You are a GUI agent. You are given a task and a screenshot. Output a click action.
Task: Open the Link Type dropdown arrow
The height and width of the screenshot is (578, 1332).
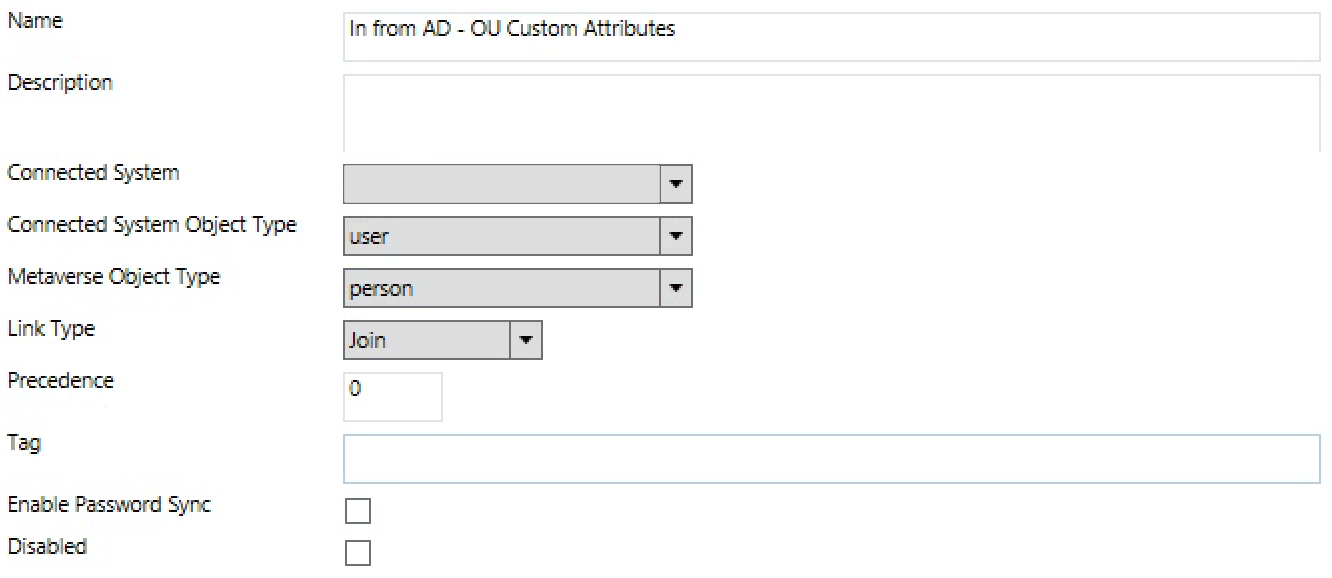point(527,341)
